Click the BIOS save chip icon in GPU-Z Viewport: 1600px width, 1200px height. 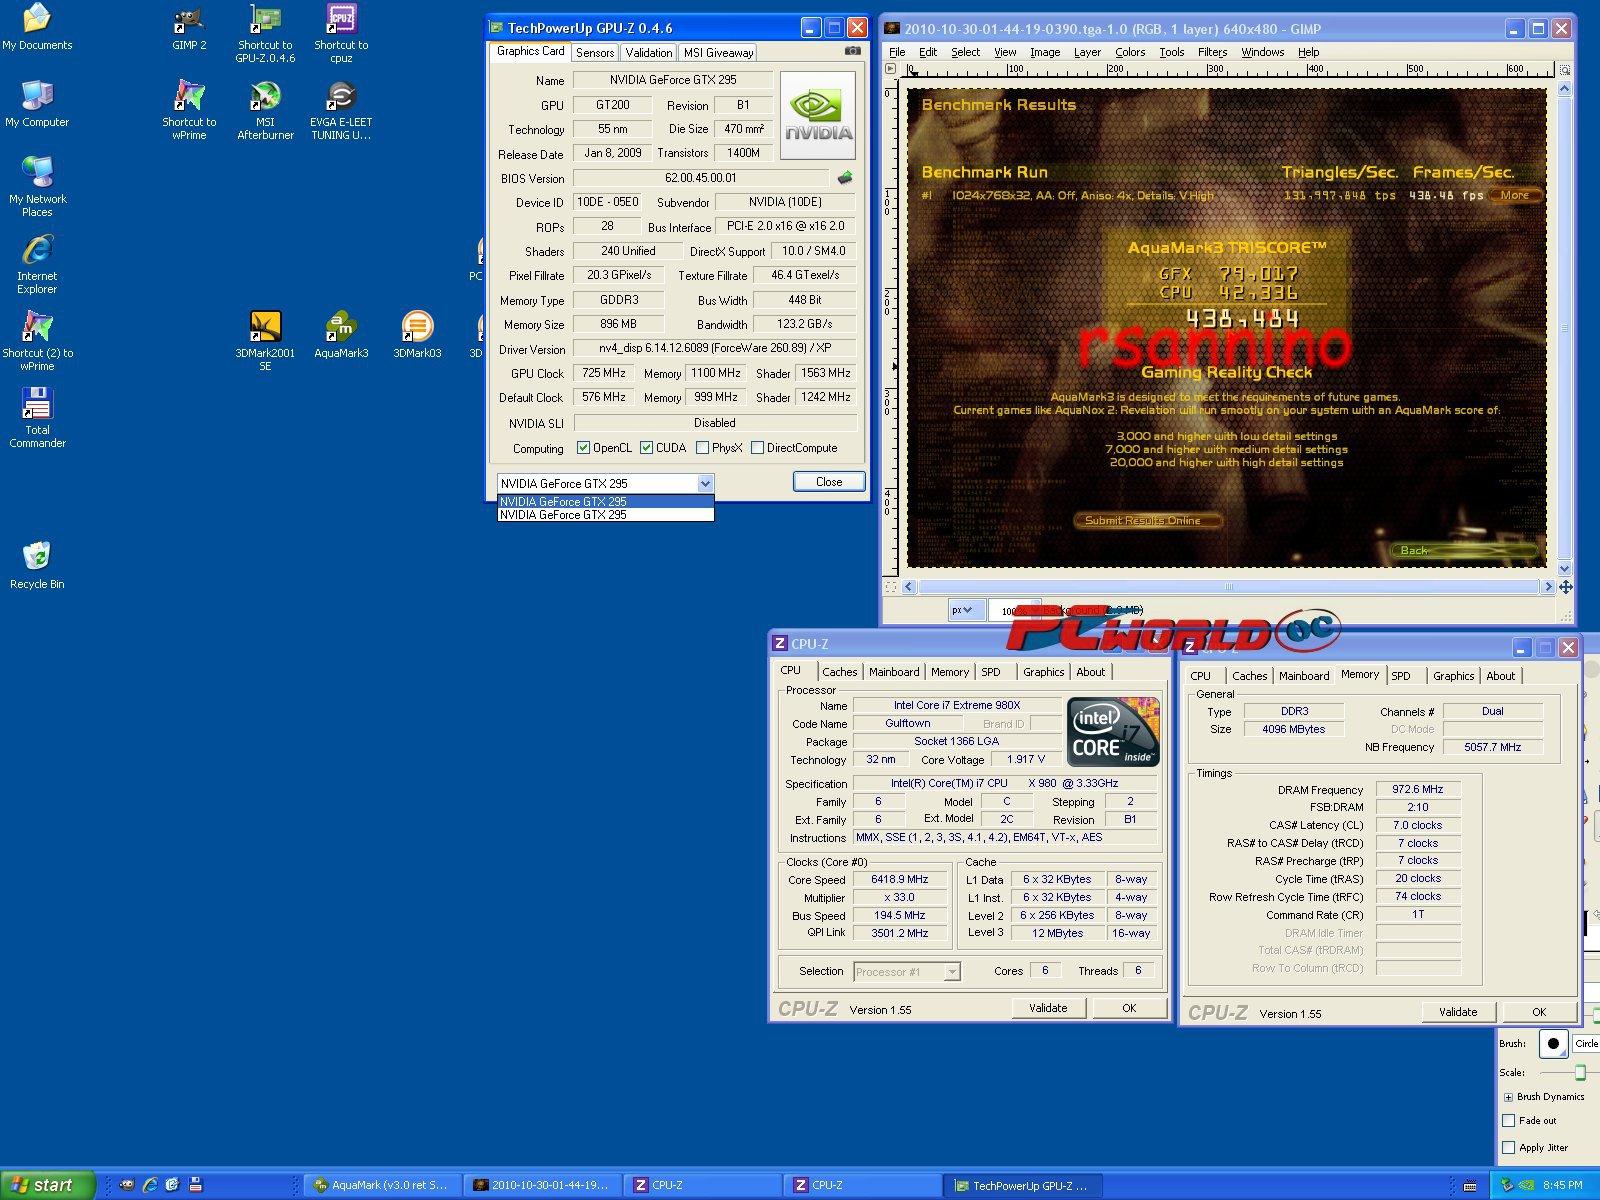pos(845,178)
